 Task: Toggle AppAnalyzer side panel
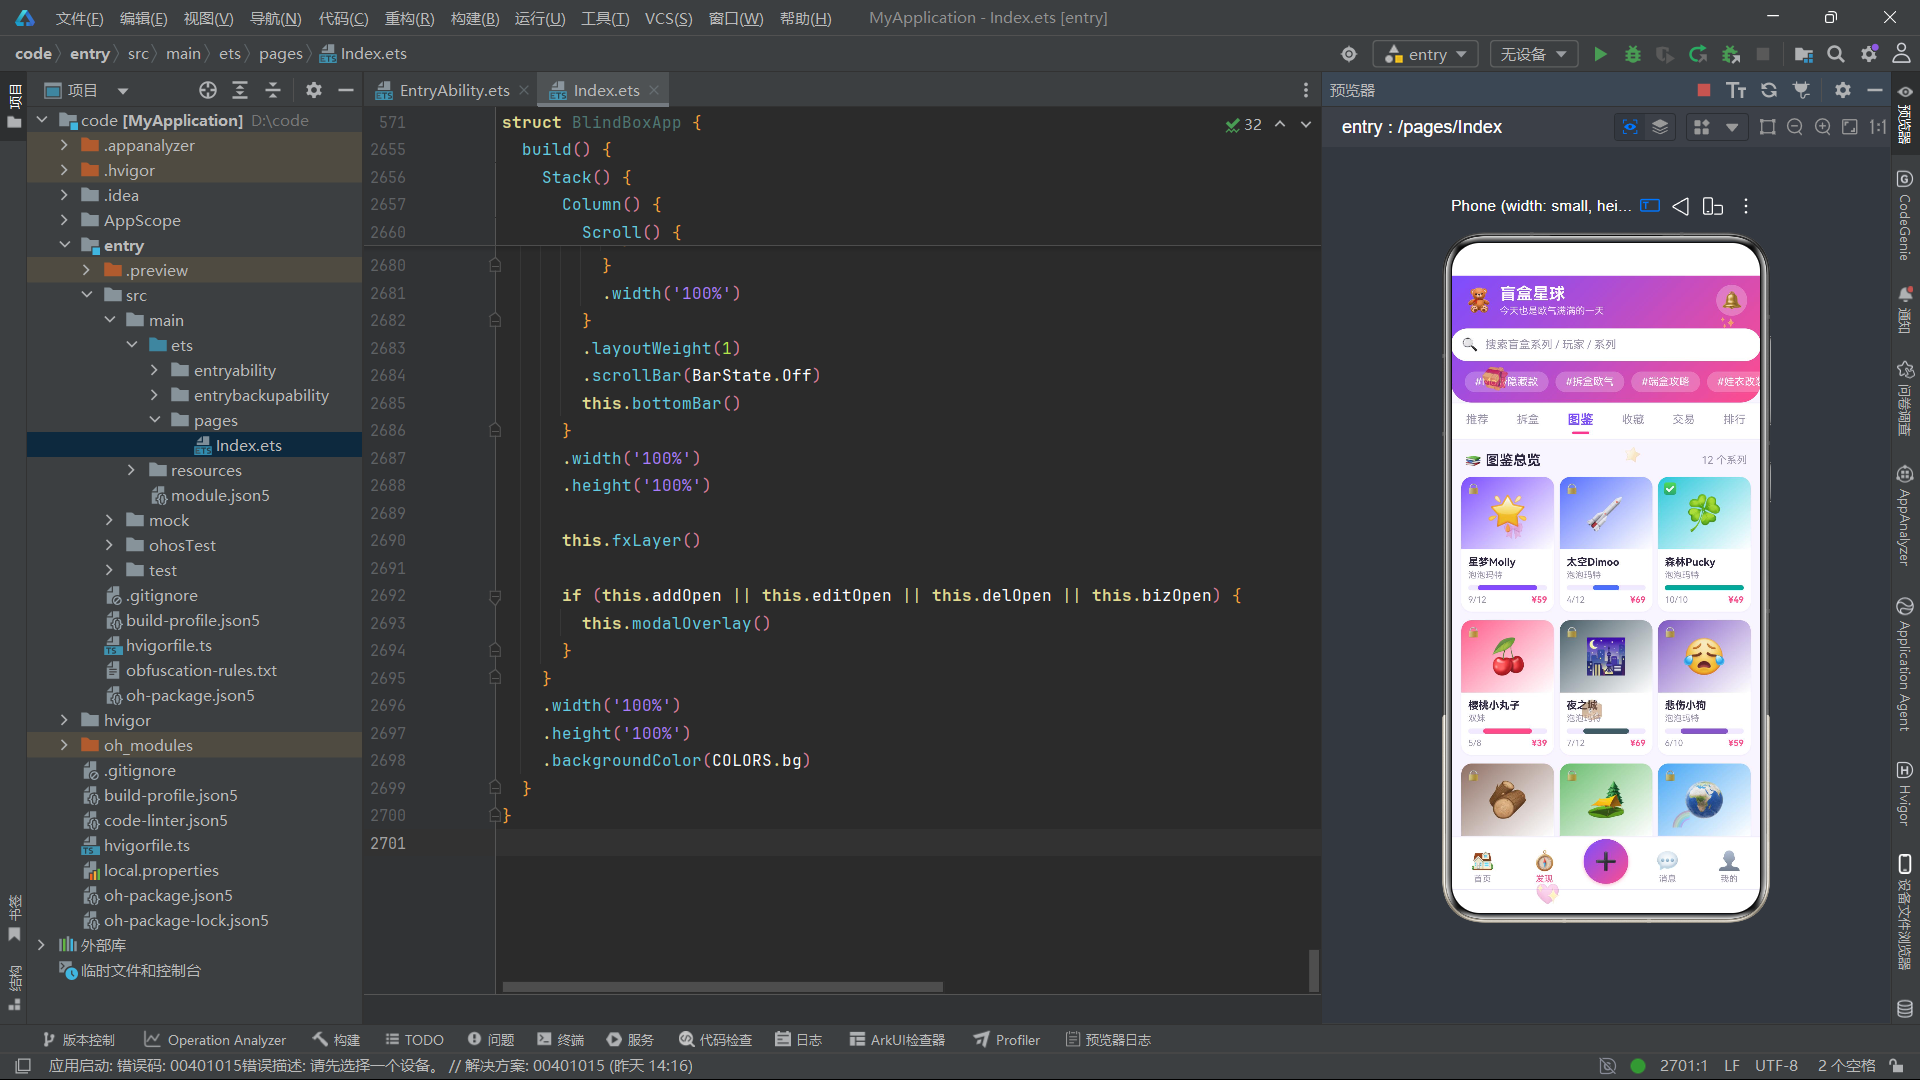point(1905,515)
